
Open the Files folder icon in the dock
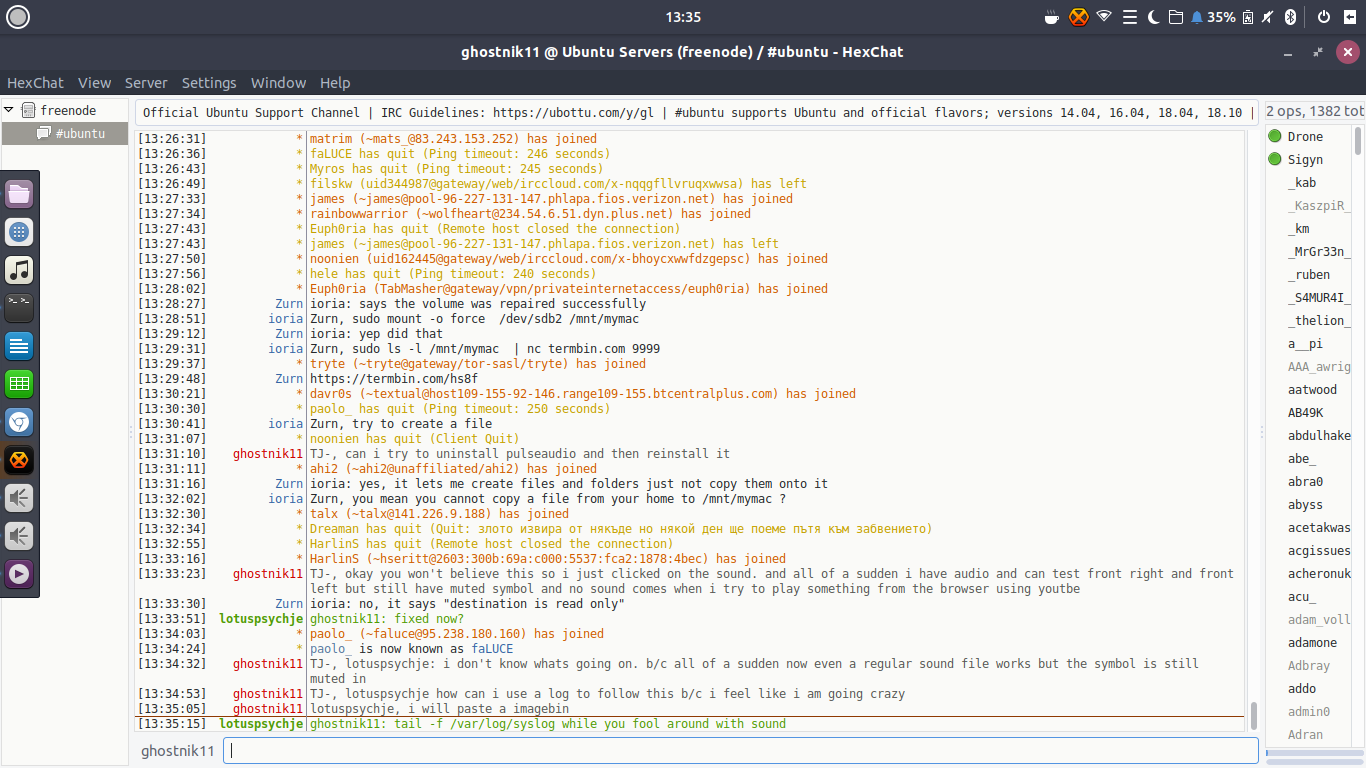(19, 194)
